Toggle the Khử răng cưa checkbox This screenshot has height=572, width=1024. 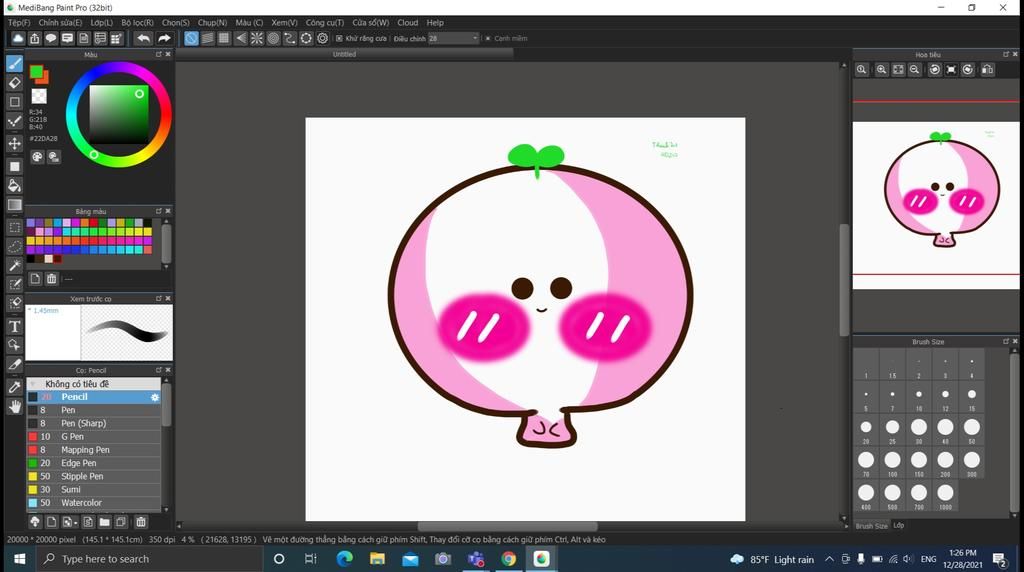[340, 38]
